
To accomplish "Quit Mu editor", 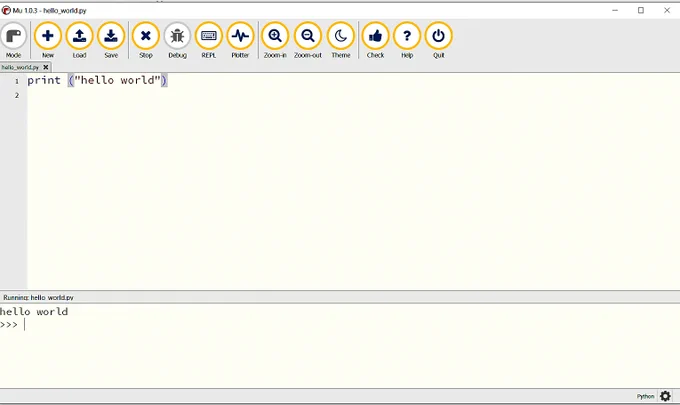I will (x=438, y=40).
